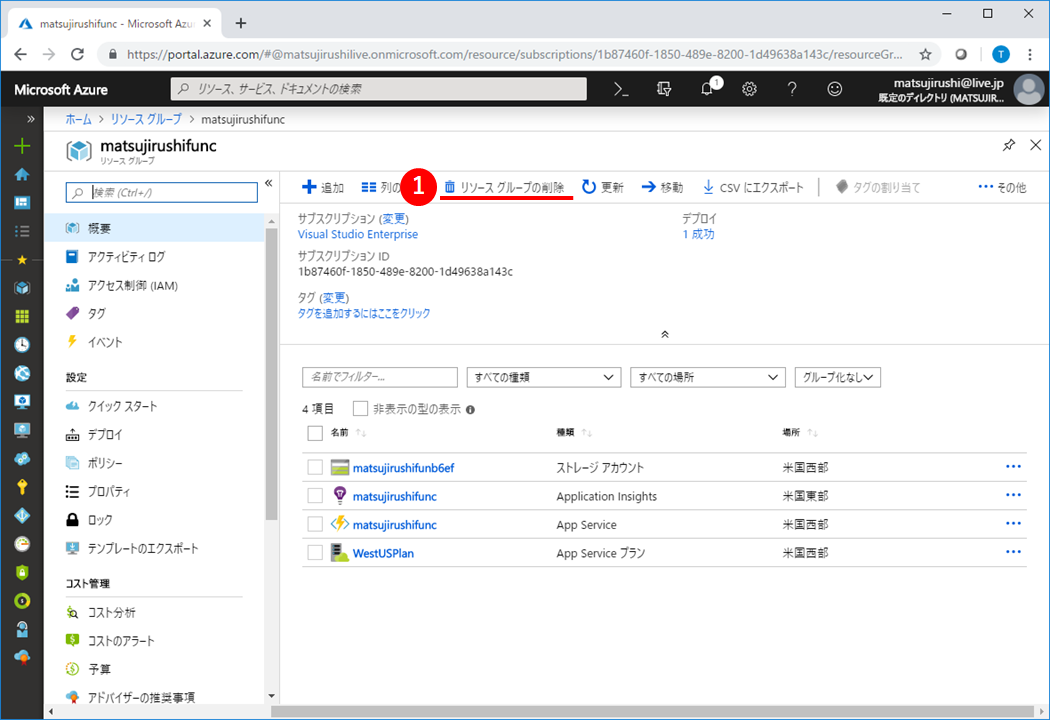Click the resource menu search box

161,193
